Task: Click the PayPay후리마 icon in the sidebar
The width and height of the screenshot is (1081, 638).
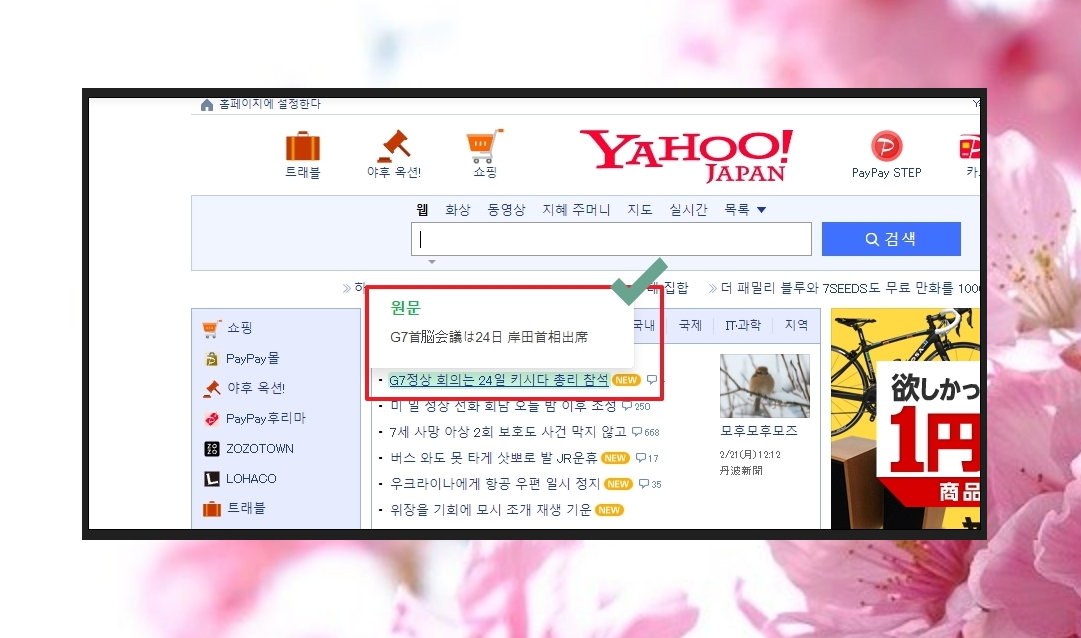Action: [212, 419]
